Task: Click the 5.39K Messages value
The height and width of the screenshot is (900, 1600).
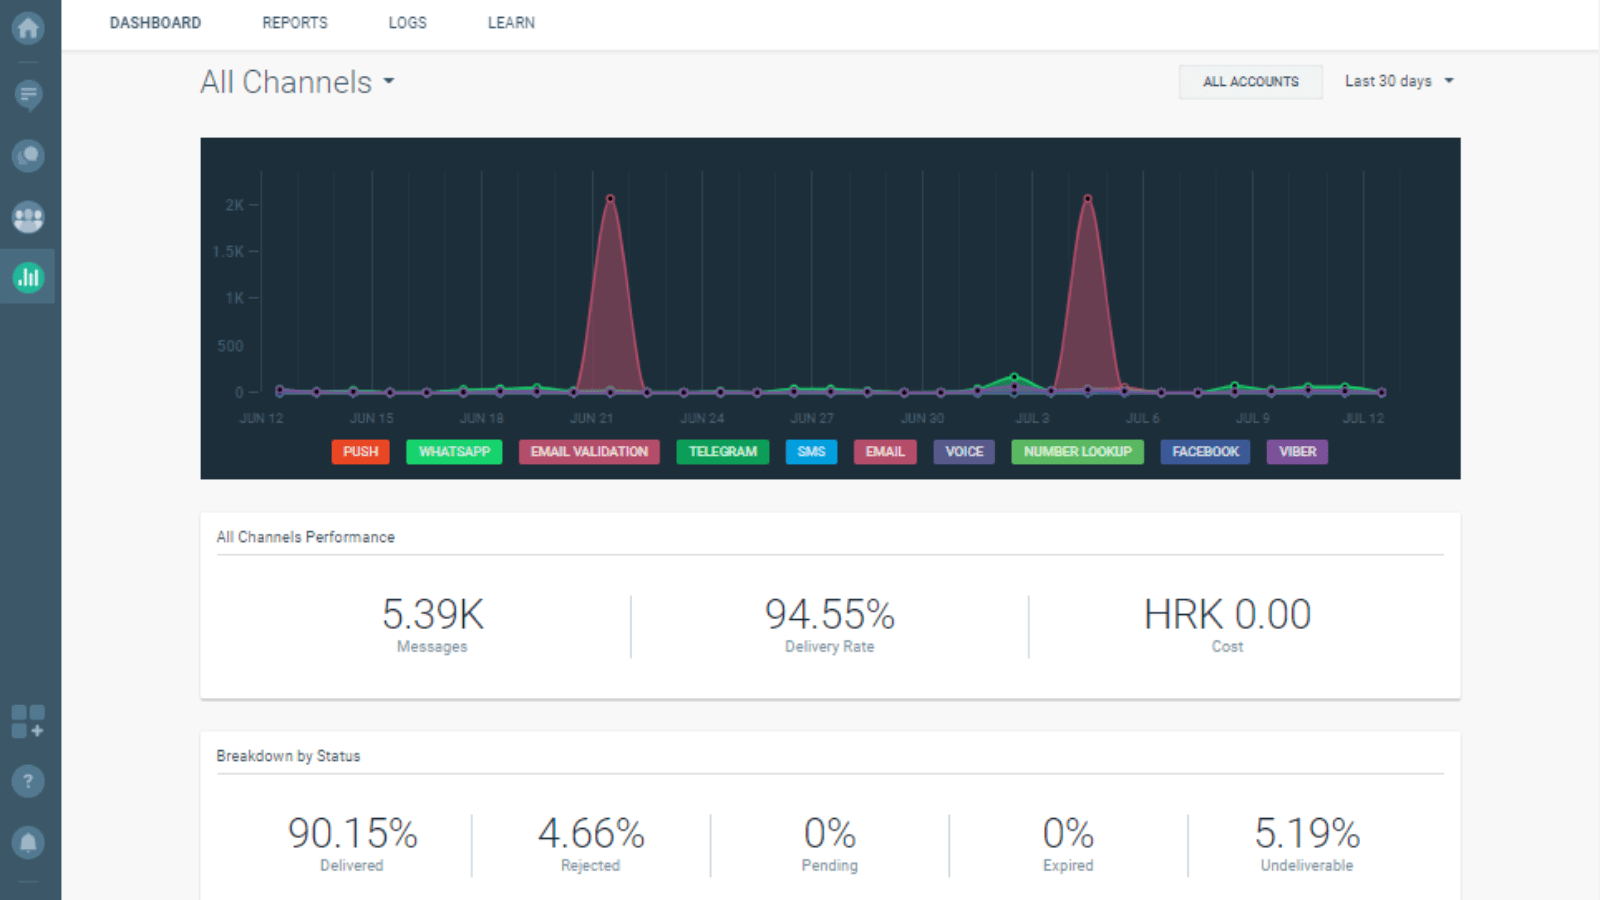Action: (432, 615)
